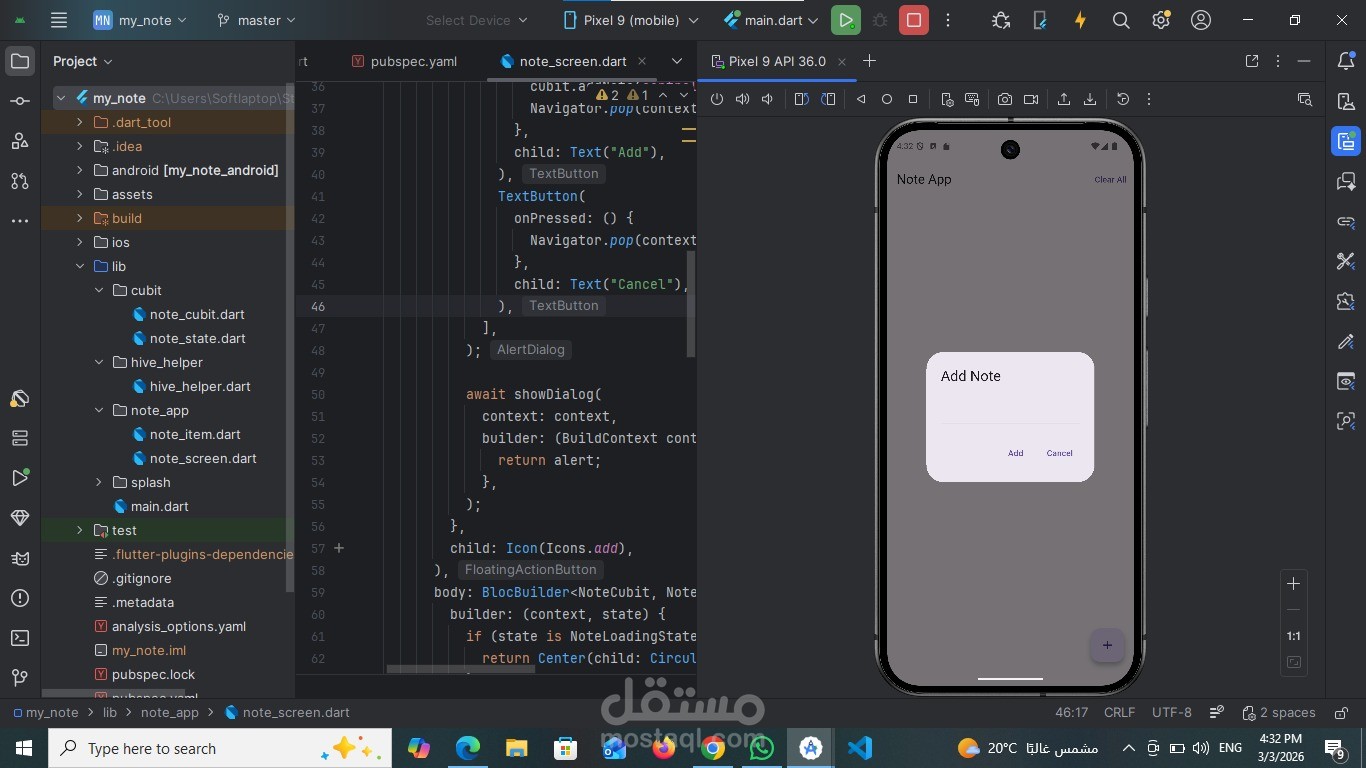
Task: Select the Pixel 9 API 36.0 tab
Action: coord(779,61)
